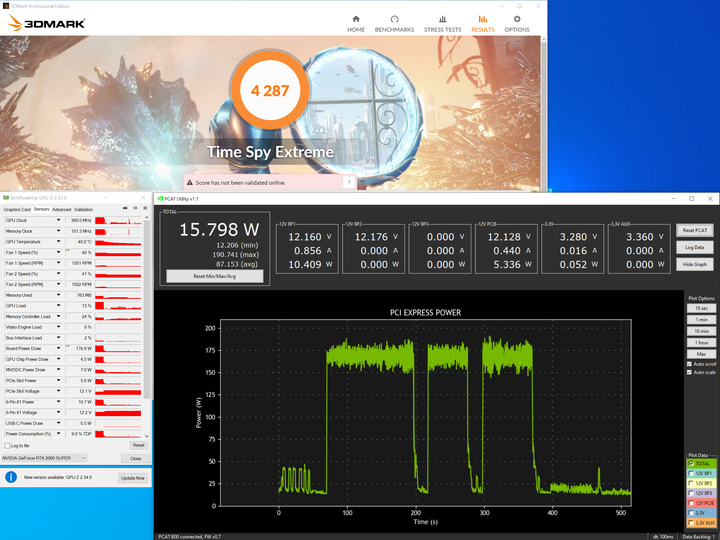
Task: Open the GPU Clock sensor dropdown
Action: tap(58, 220)
